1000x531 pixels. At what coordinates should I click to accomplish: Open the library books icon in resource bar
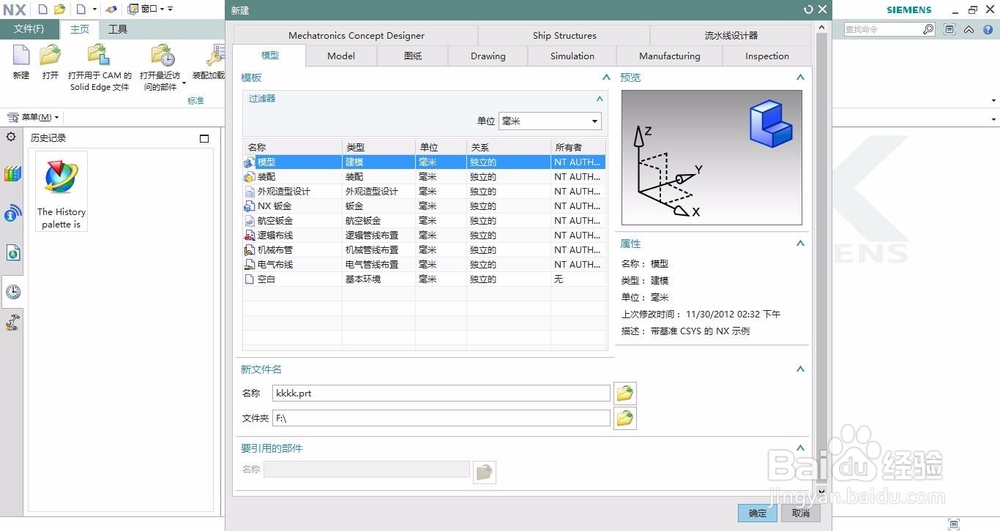[13, 173]
